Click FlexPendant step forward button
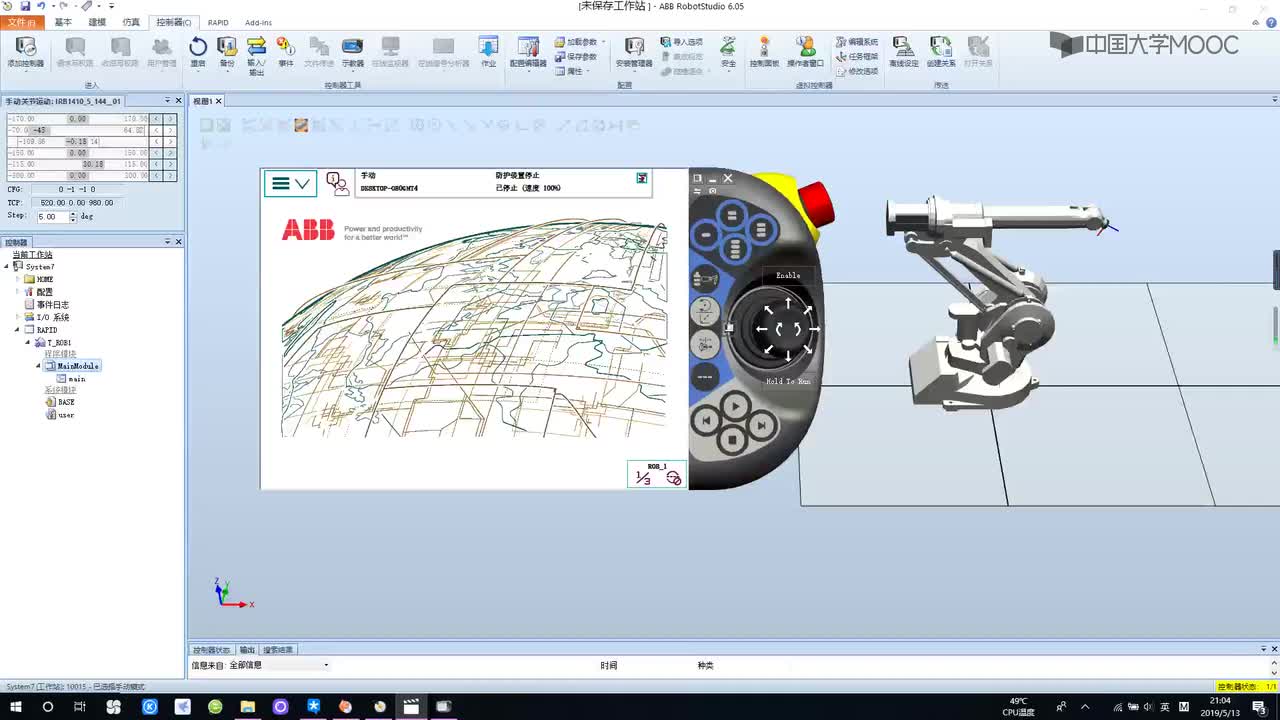This screenshot has height=720, width=1280. point(761,425)
